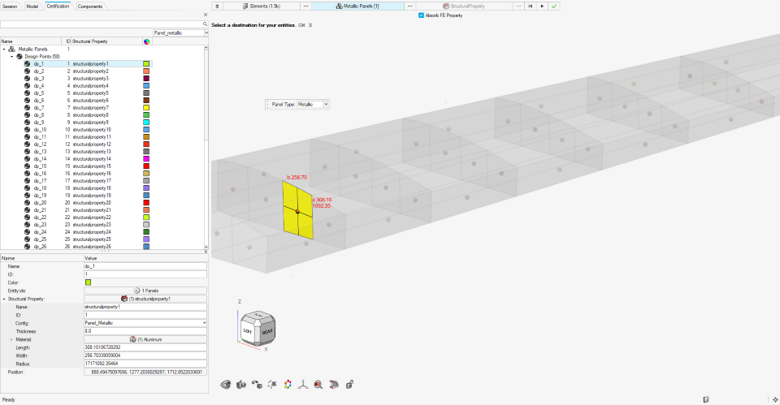The width and height of the screenshot is (780, 405).
Task: Click the green checkmark confirm icon
Action: pyautogui.click(x=554, y=6)
